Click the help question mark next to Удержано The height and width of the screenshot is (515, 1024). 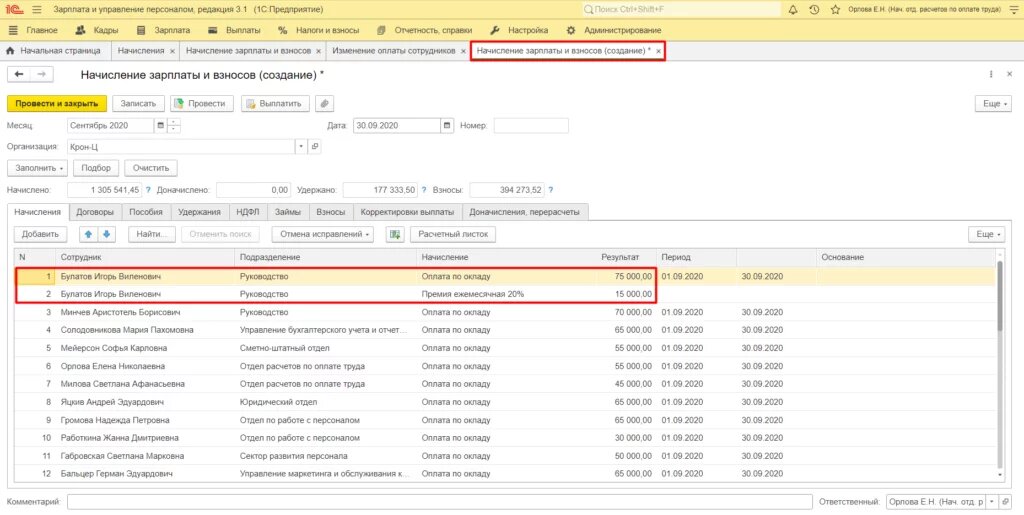coord(424,190)
